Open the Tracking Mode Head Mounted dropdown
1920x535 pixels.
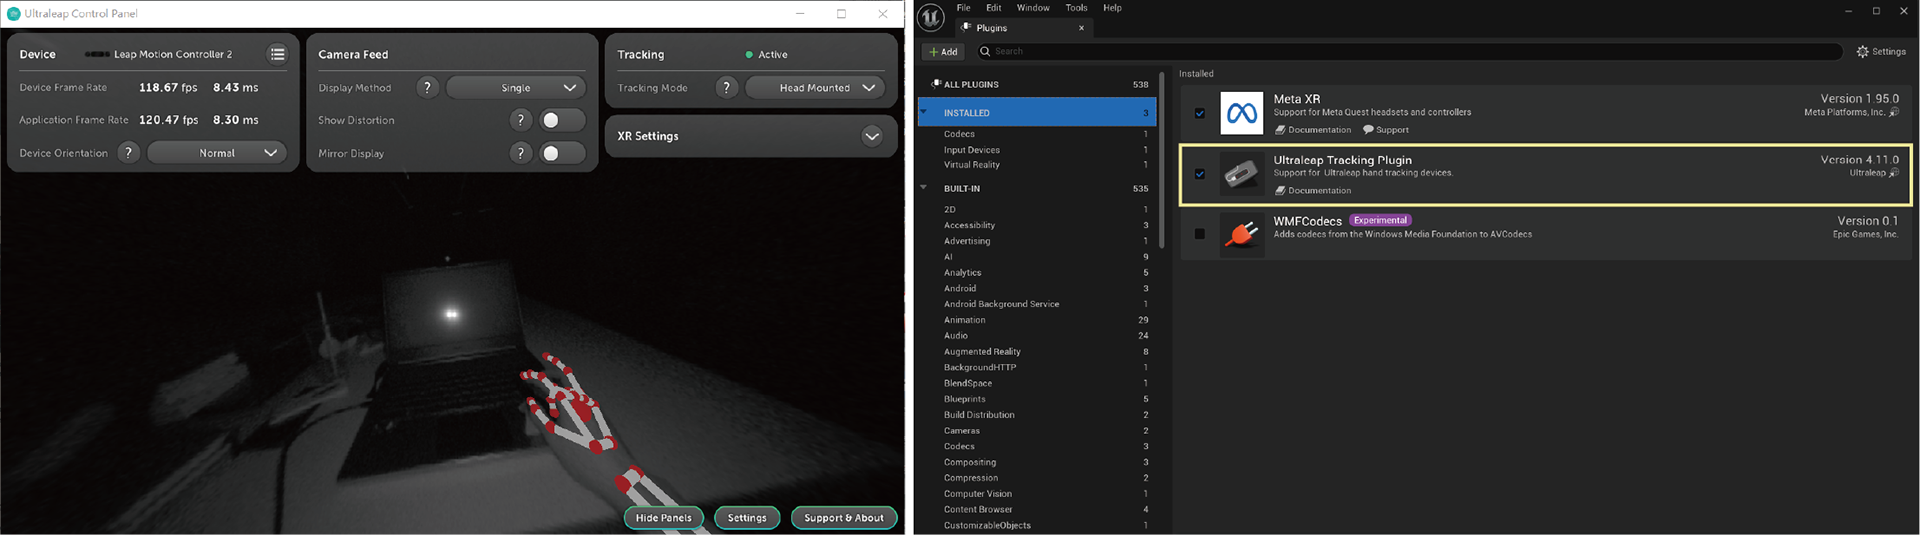coord(815,88)
